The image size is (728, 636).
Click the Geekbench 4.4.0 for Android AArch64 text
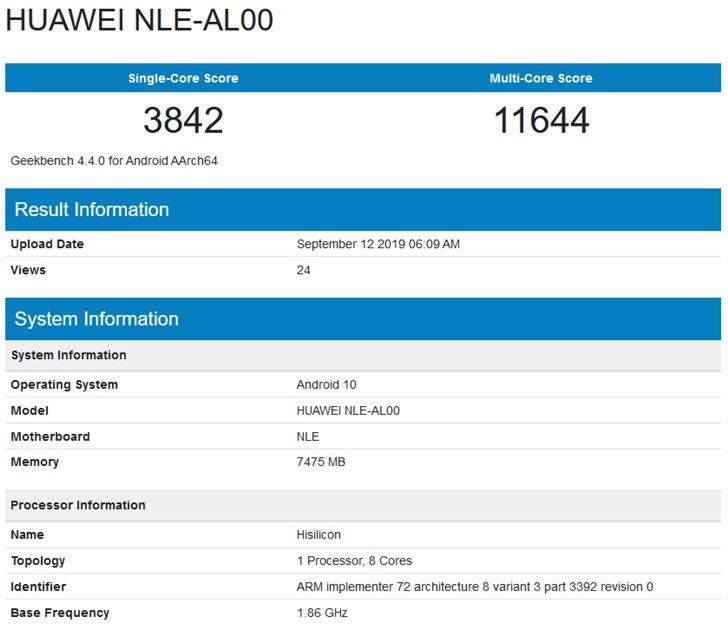(114, 161)
